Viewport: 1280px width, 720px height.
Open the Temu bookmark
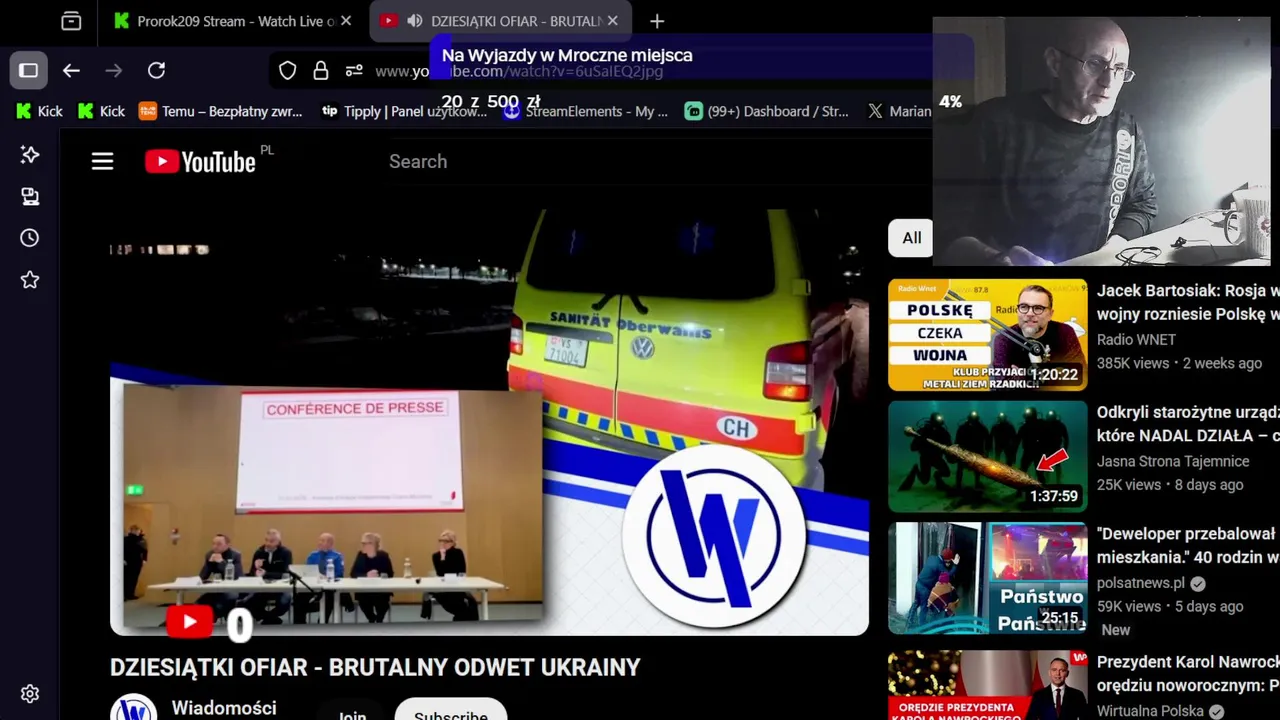[x=221, y=111]
